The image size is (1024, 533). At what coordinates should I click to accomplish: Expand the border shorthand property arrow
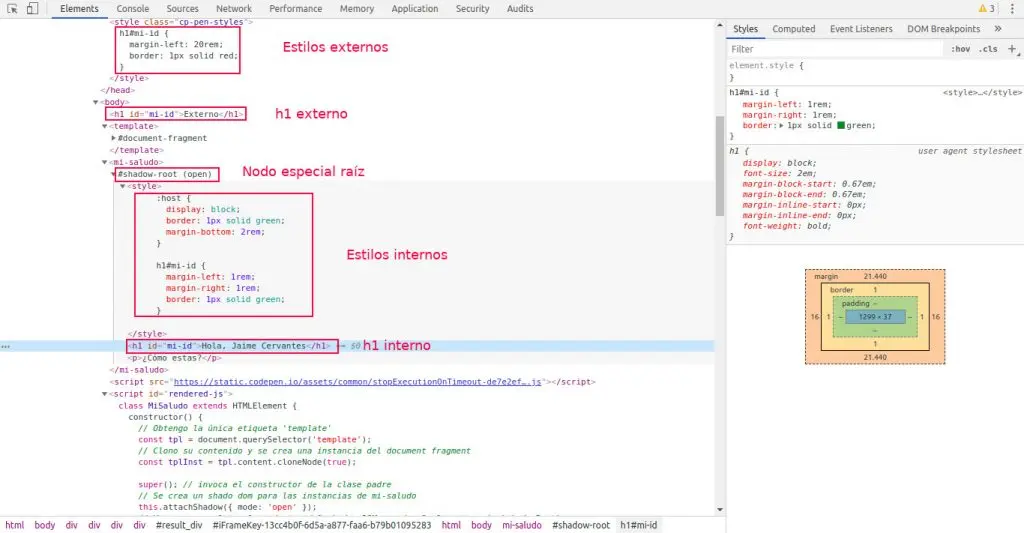click(x=782, y=125)
